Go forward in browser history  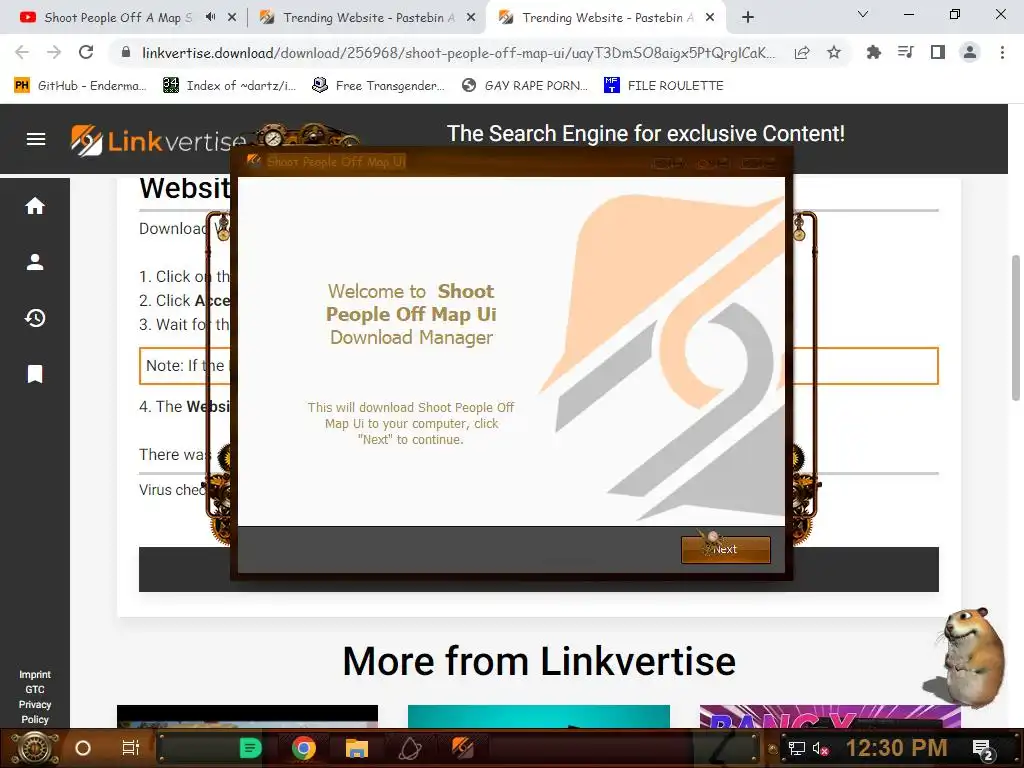(54, 52)
